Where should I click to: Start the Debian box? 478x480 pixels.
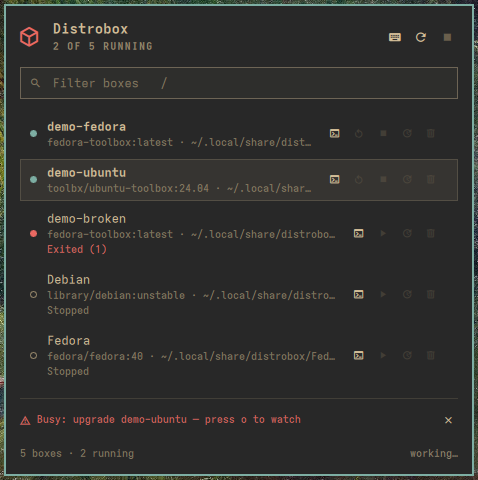point(383,294)
